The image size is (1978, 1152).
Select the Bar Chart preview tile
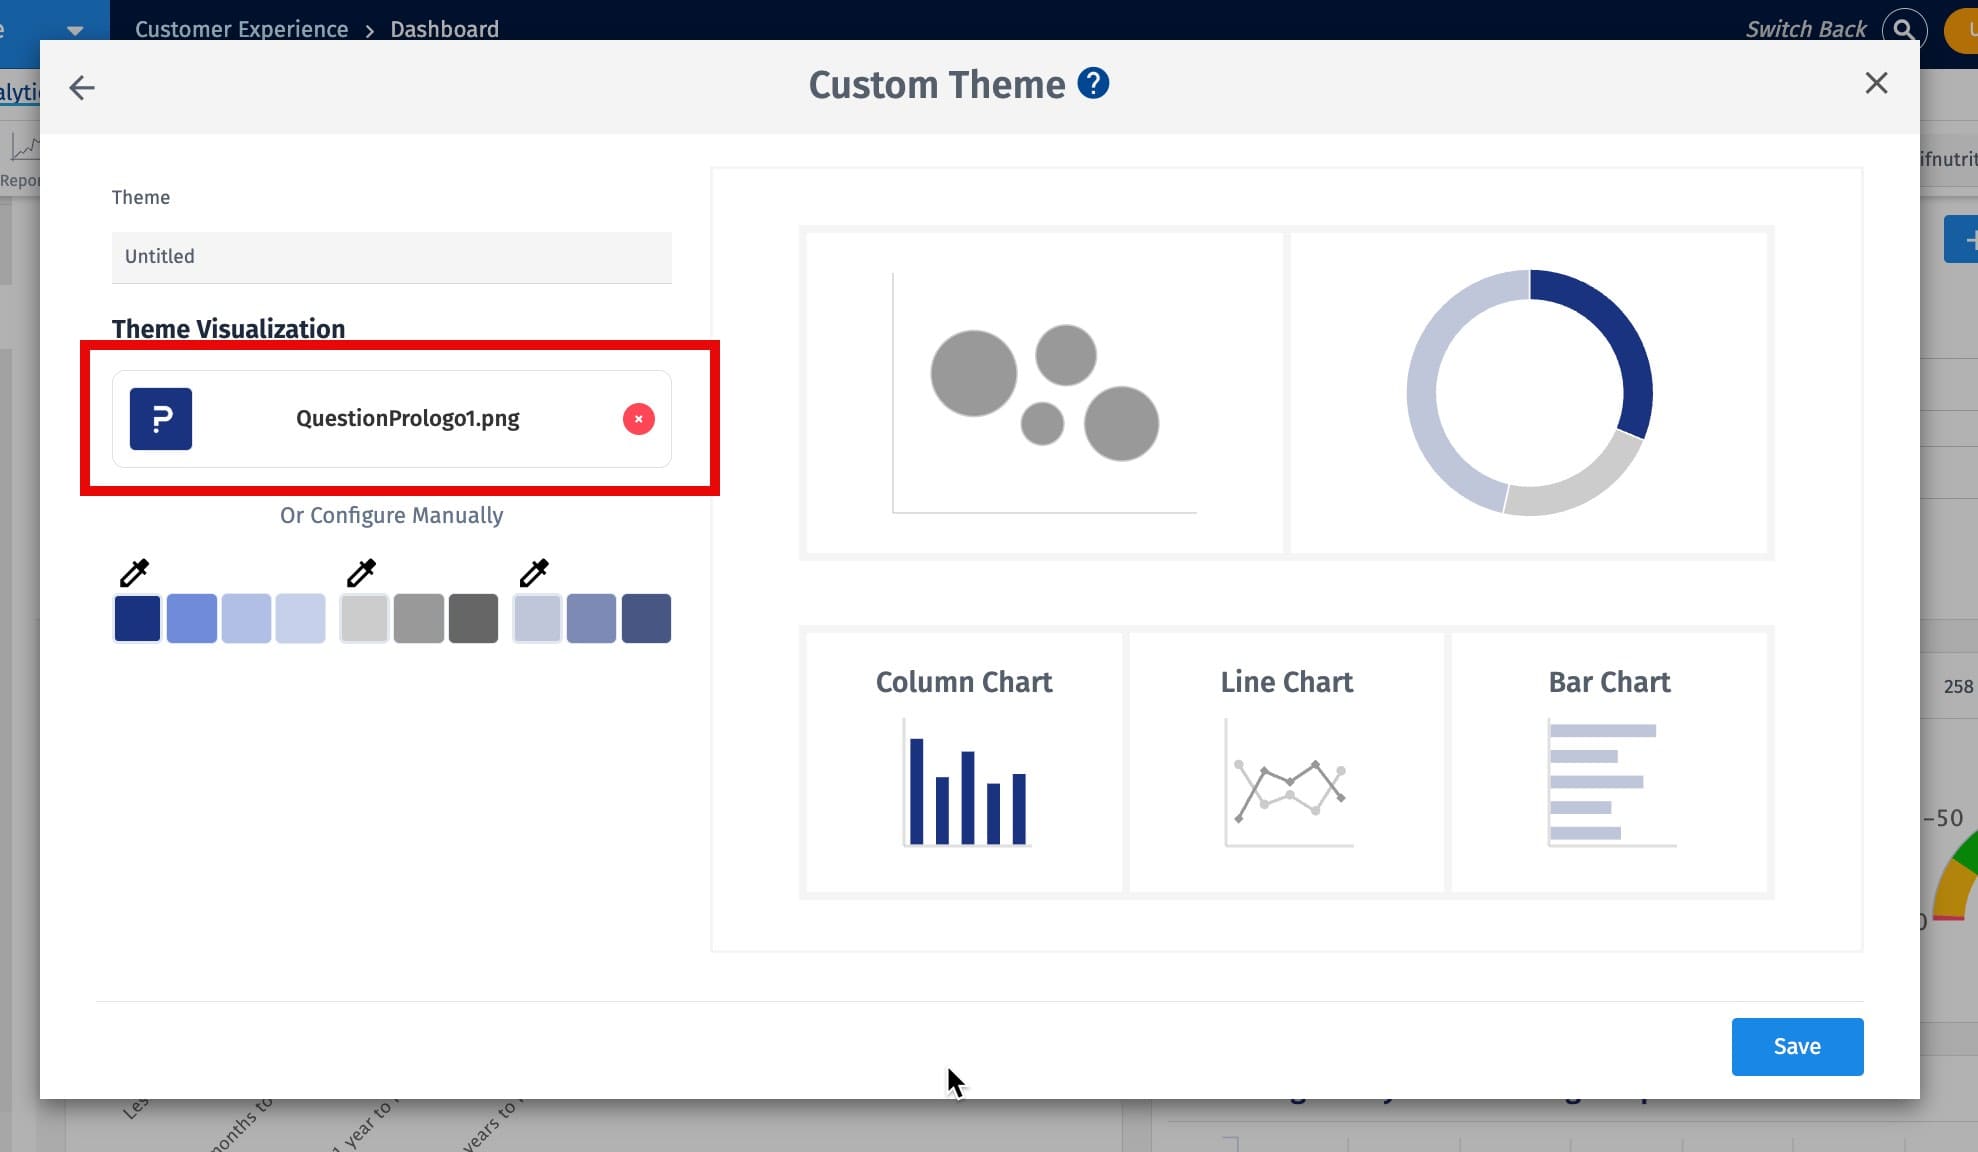click(x=1609, y=760)
